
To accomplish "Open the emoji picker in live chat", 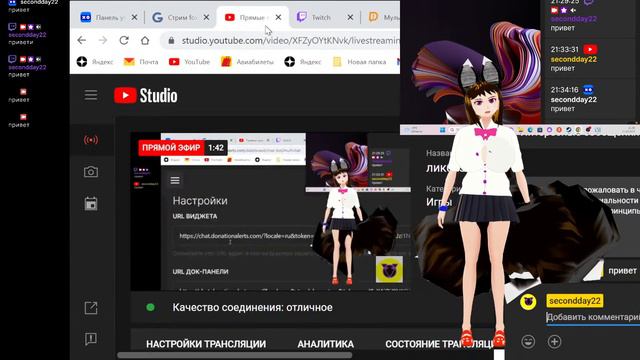I will click(x=528, y=341).
